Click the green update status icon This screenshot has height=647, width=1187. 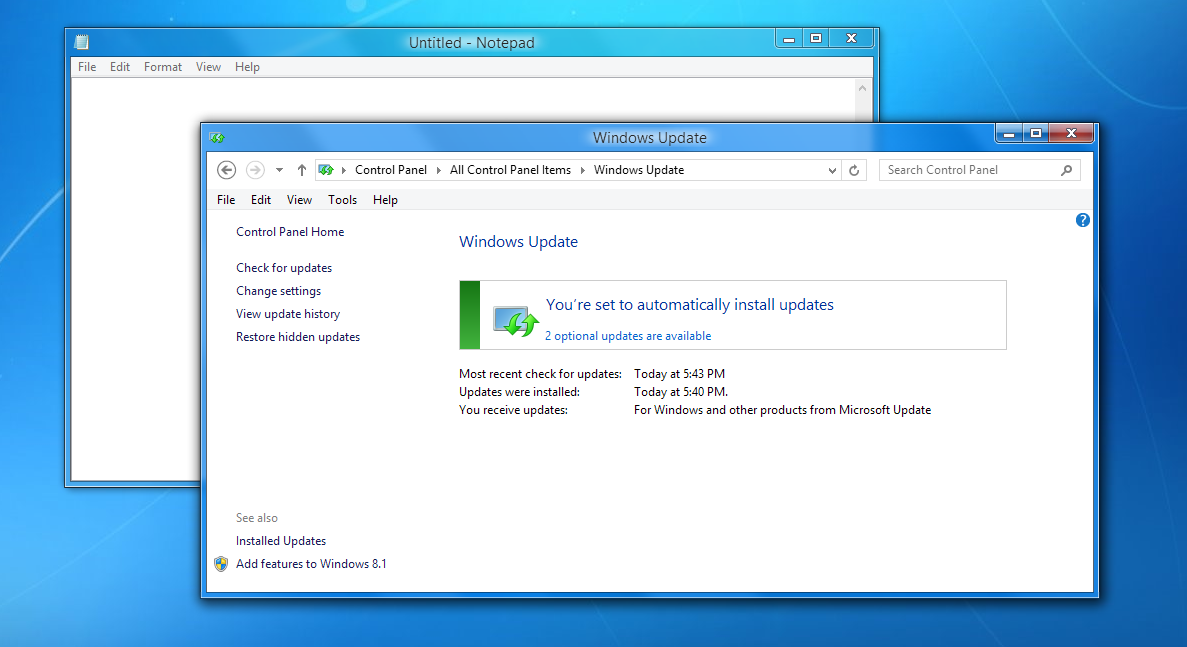click(x=514, y=318)
